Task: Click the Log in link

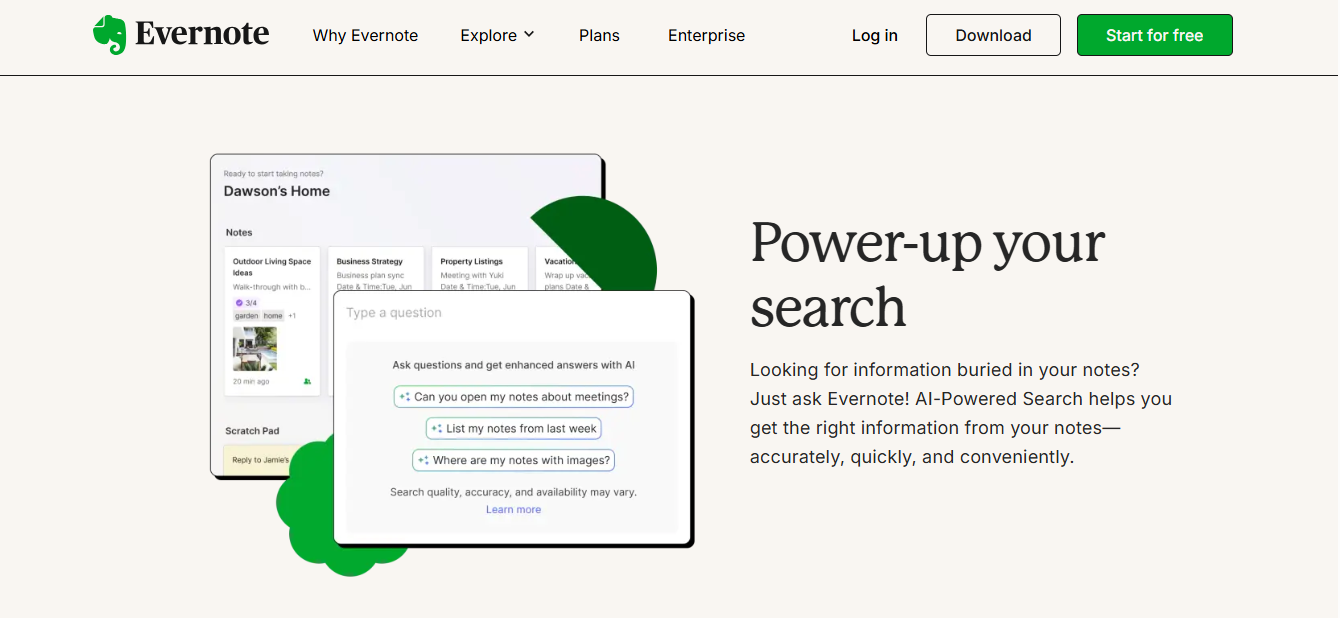Action: pyautogui.click(x=874, y=35)
